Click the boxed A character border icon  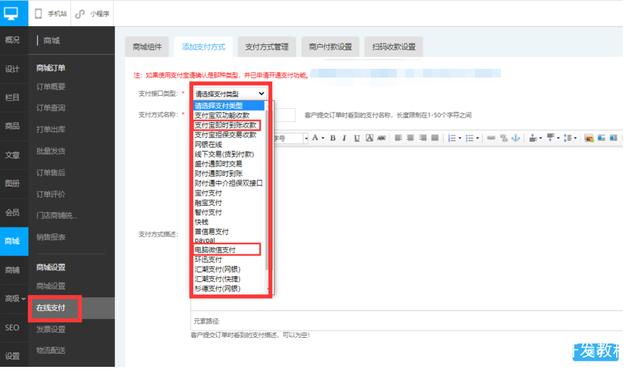tap(369, 138)
